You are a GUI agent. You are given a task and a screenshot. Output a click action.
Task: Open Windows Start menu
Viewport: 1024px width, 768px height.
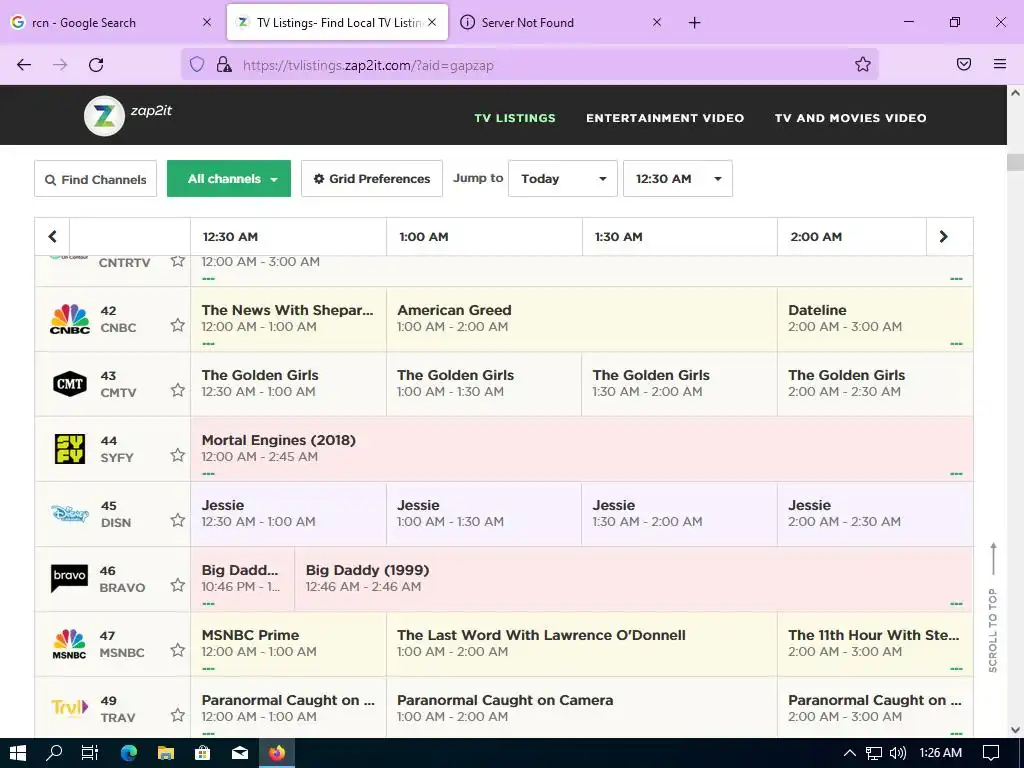pos(18,753)
